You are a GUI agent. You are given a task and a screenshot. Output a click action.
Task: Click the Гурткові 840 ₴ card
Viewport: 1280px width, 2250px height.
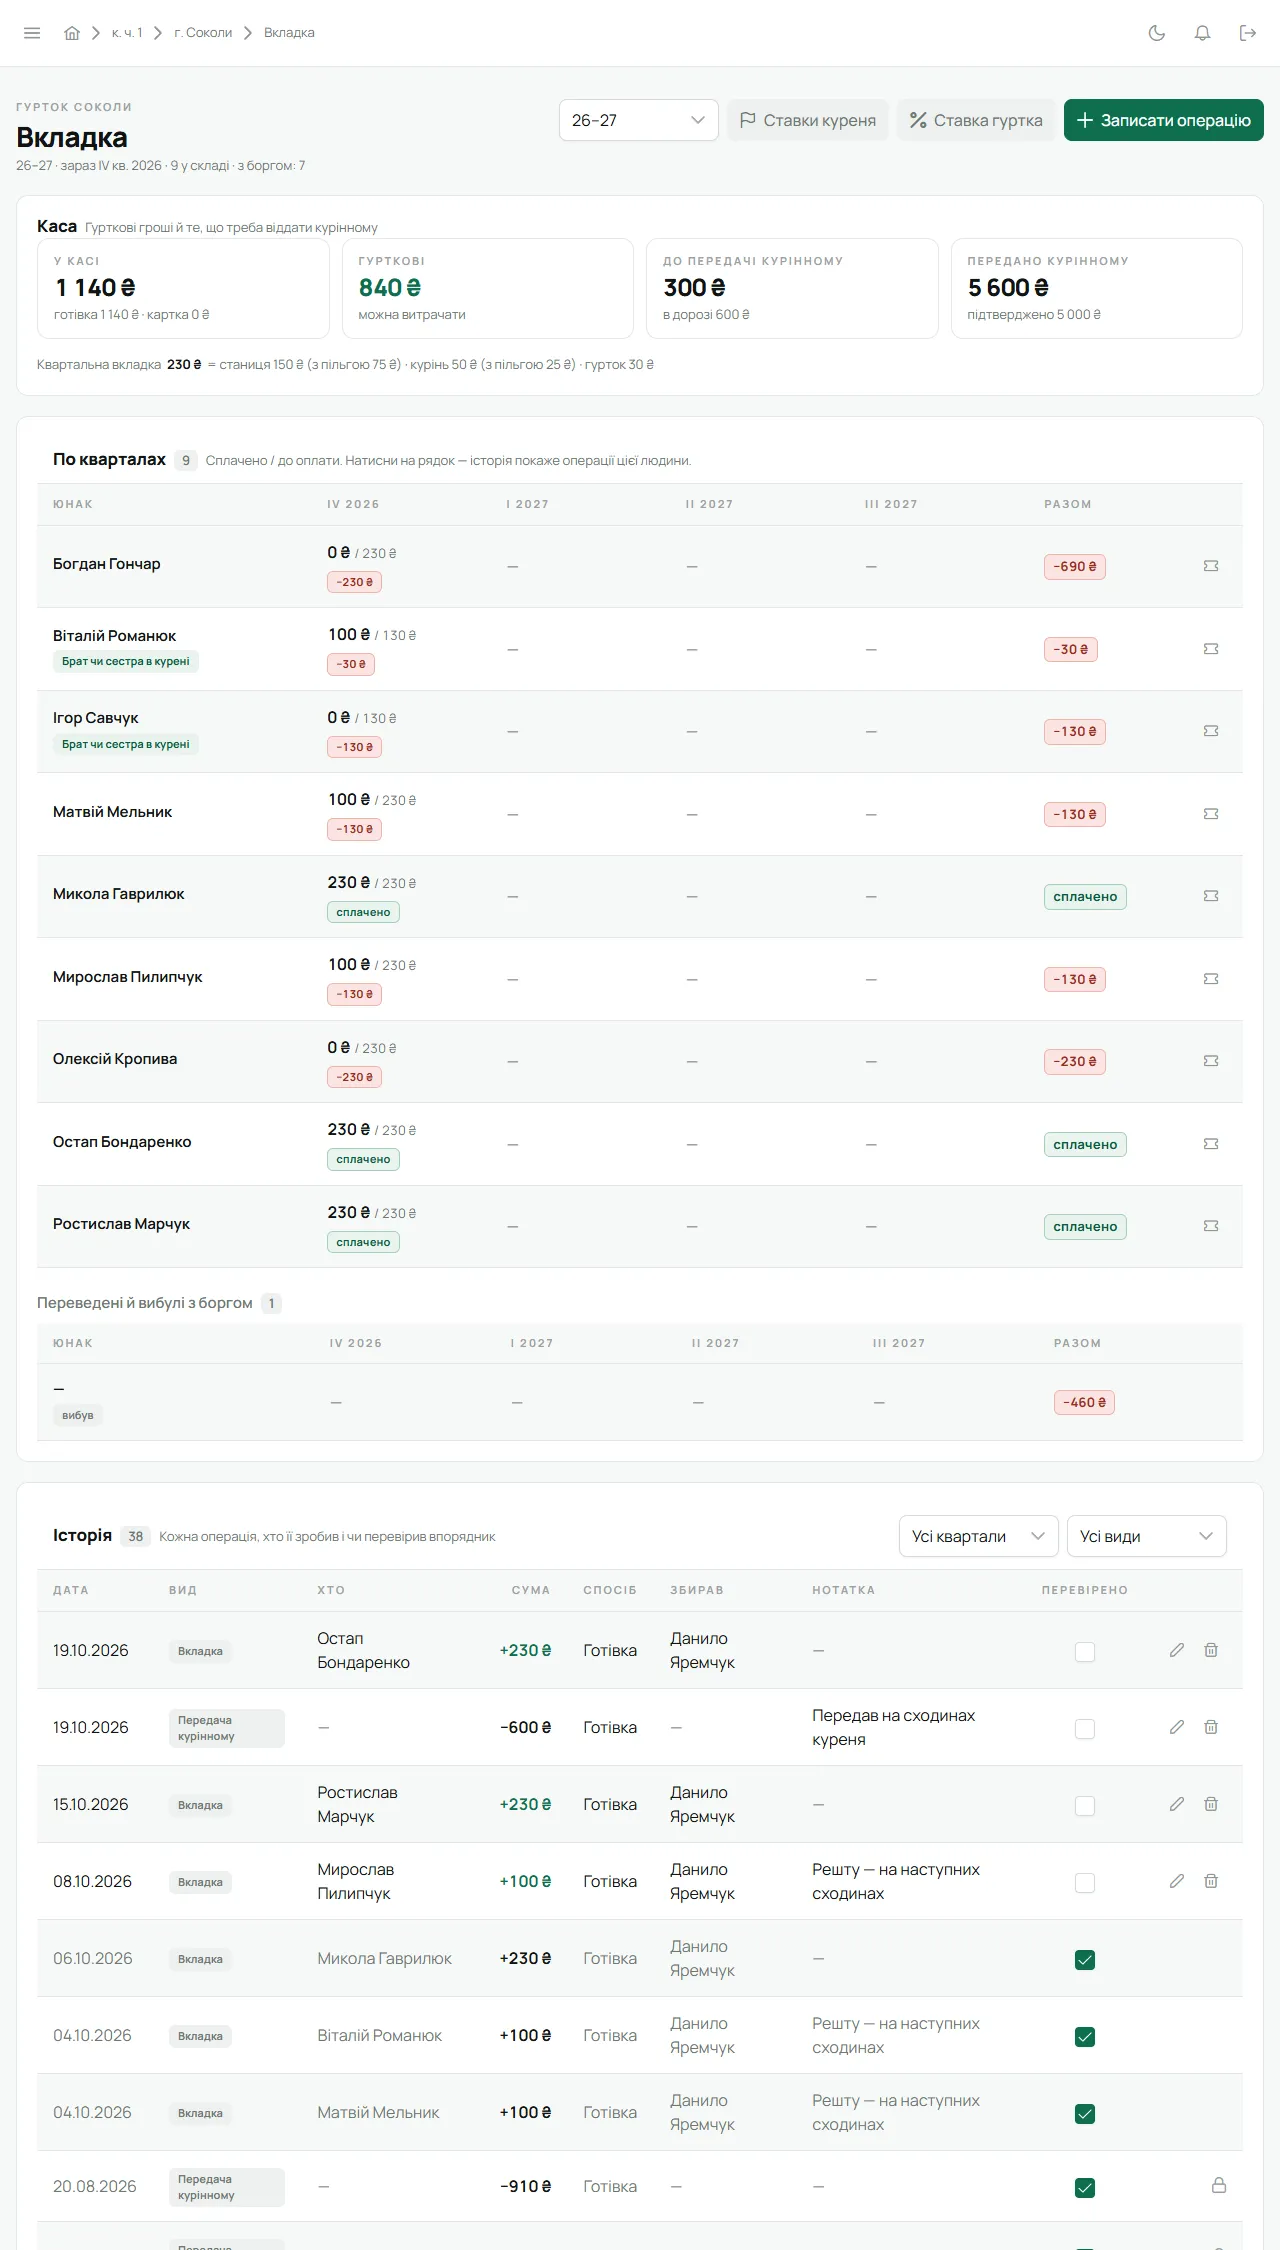(x=488, y=288)
